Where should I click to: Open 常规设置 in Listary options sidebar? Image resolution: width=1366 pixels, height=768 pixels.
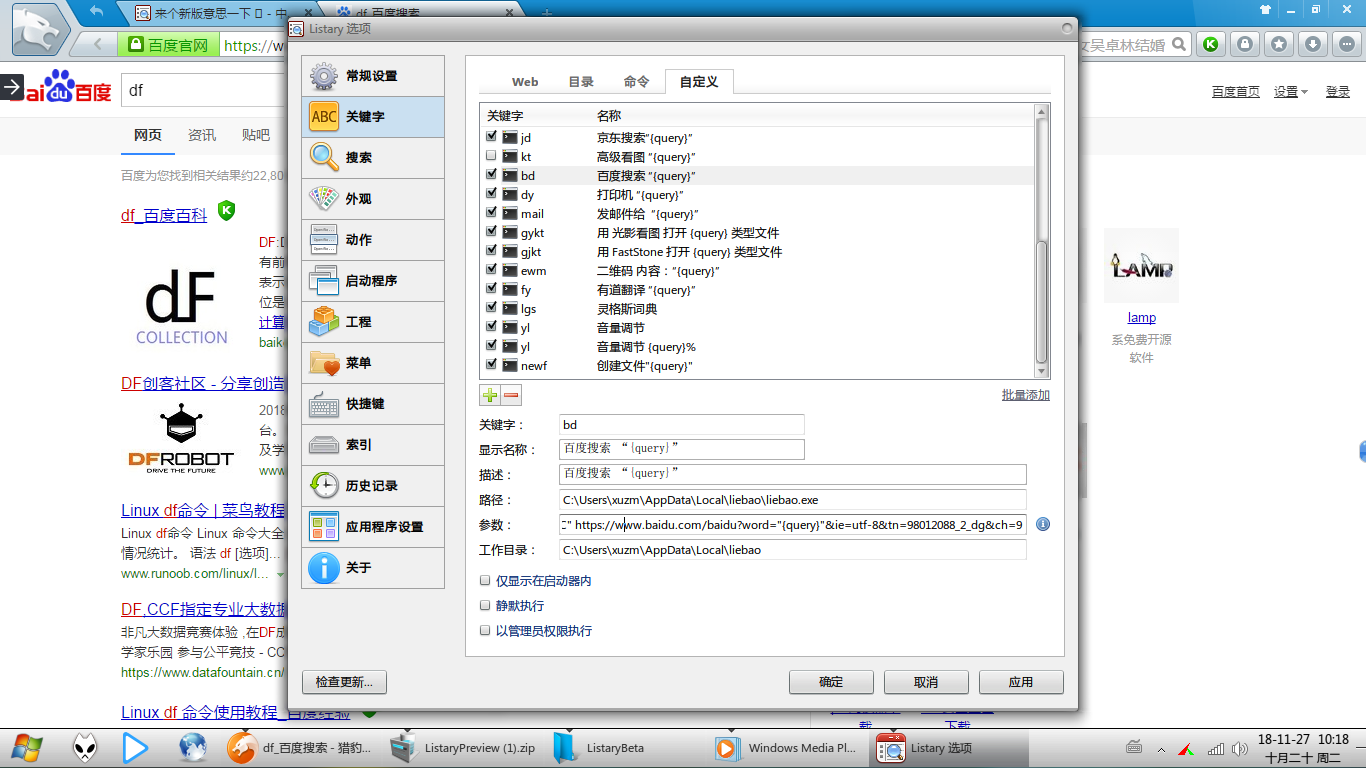(x=373, y=76)
